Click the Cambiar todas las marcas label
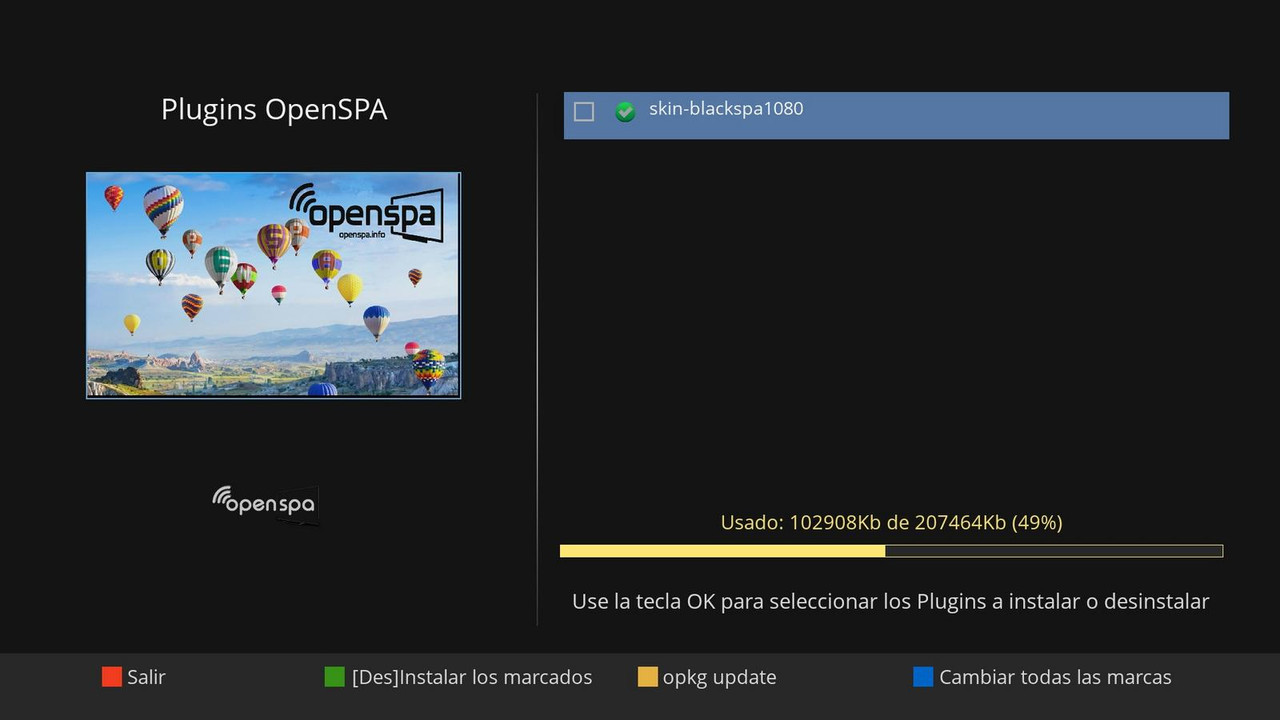Viewport: 1280px width, 720px height. (1054, 677)
